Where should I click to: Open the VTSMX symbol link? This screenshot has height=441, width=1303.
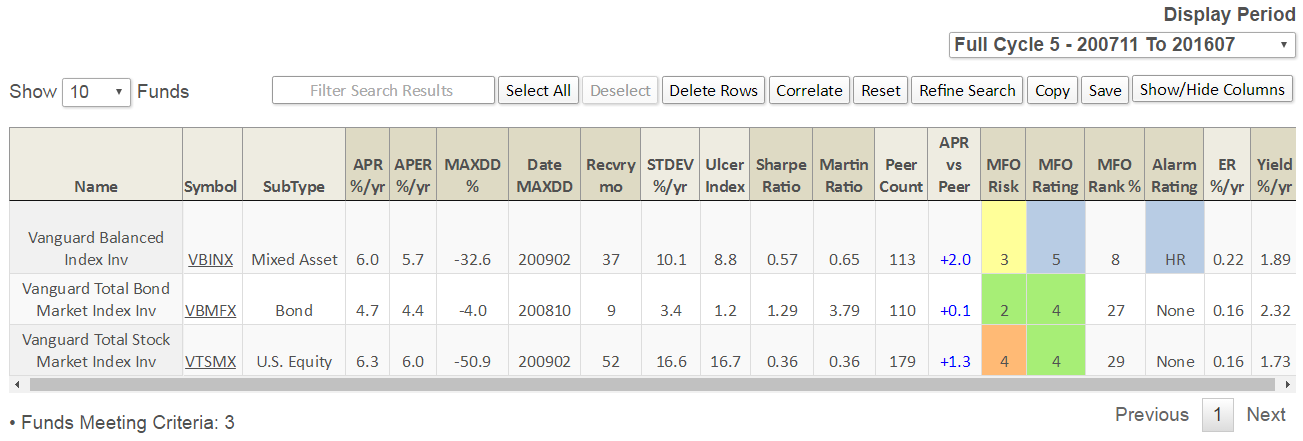click(211, 362)
